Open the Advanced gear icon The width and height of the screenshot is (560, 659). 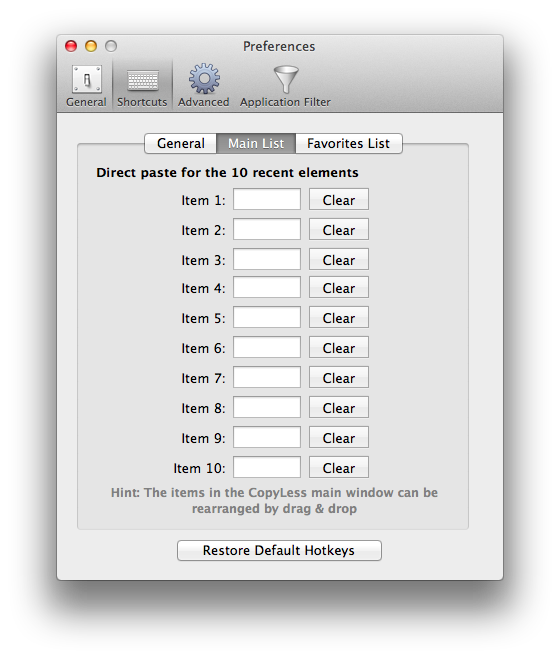click(x=204, y=79)
